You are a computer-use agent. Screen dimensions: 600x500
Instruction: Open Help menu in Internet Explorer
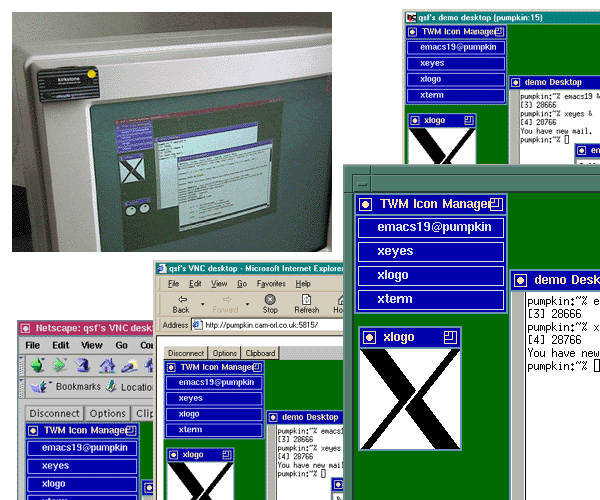302,284
